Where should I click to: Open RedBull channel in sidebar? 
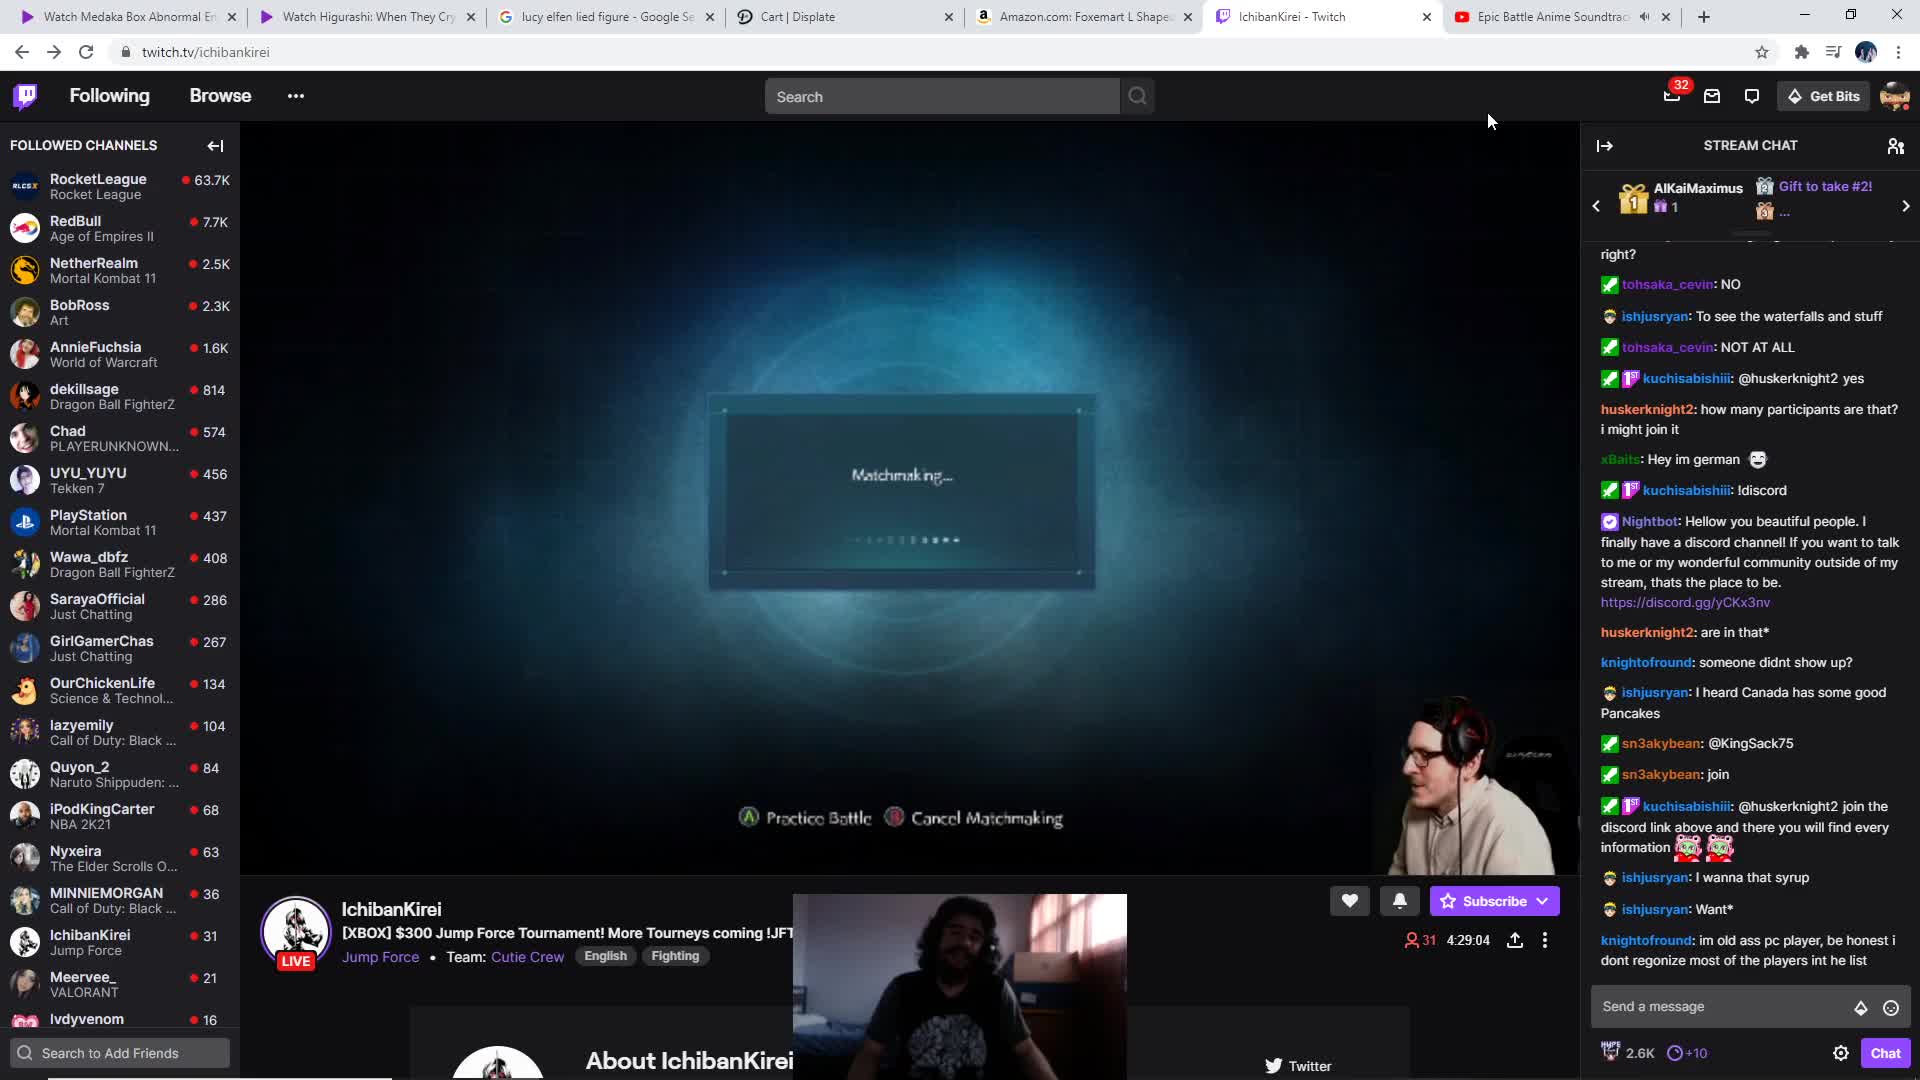coord(120,229)
